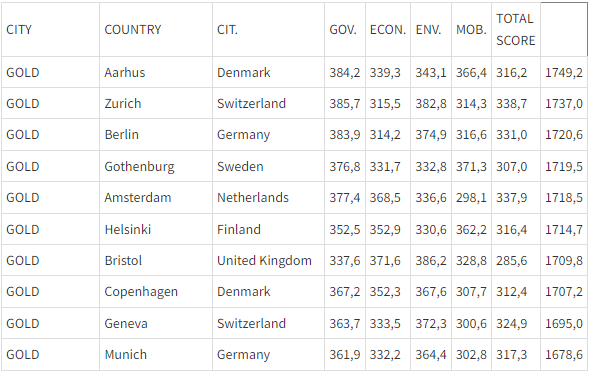This screenshot has height=374, width=590.
Task: Click the 1678,6 total value
Action: pos(564,354)
